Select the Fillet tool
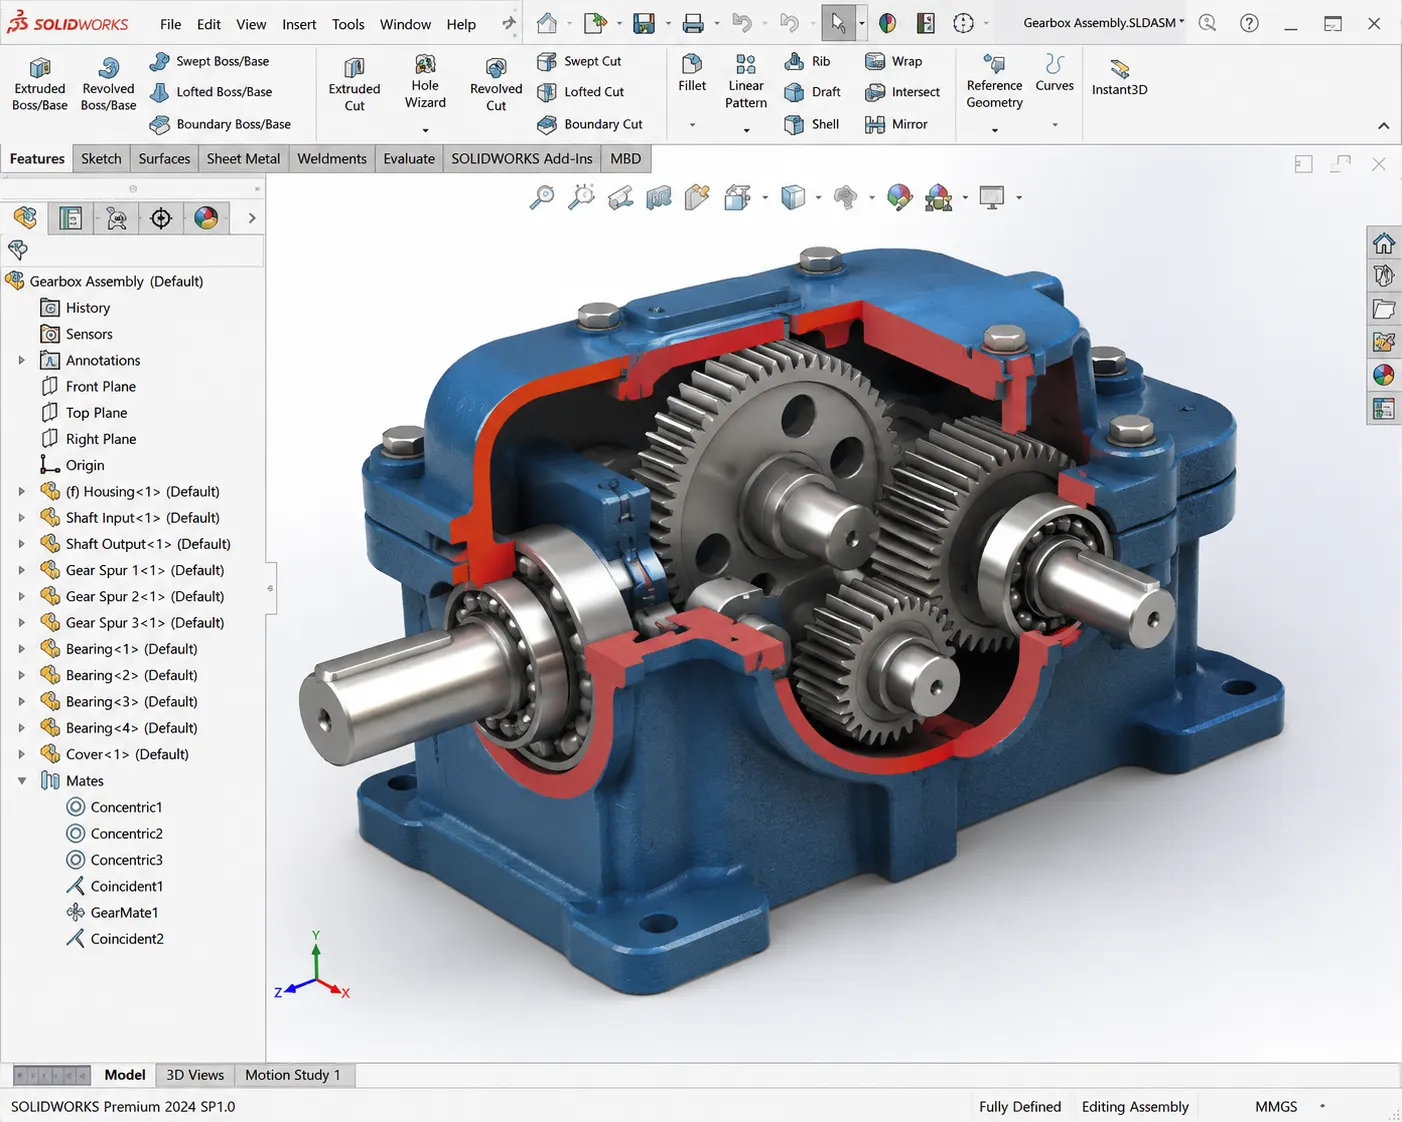Viewport: 1402px width, 1122px height. (692, 73)
